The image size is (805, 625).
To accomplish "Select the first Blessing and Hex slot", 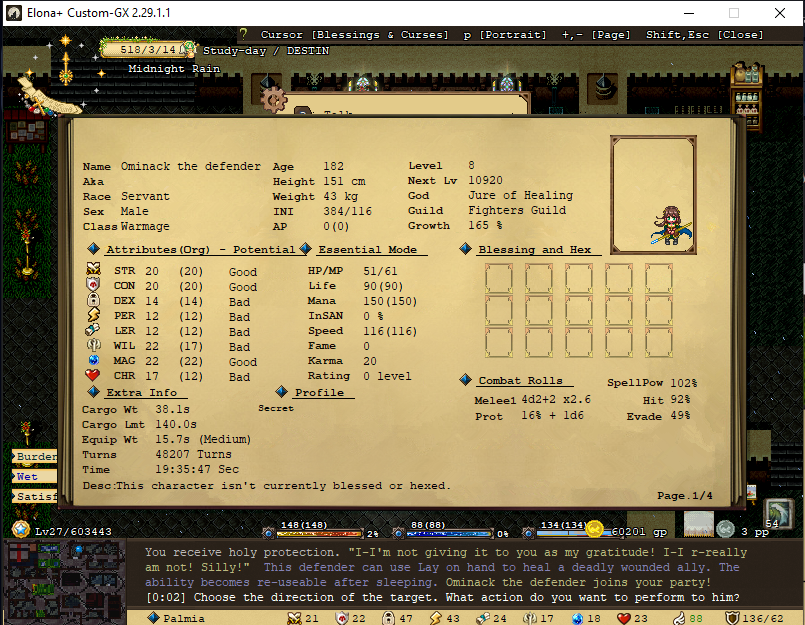I will coord(499,278).
